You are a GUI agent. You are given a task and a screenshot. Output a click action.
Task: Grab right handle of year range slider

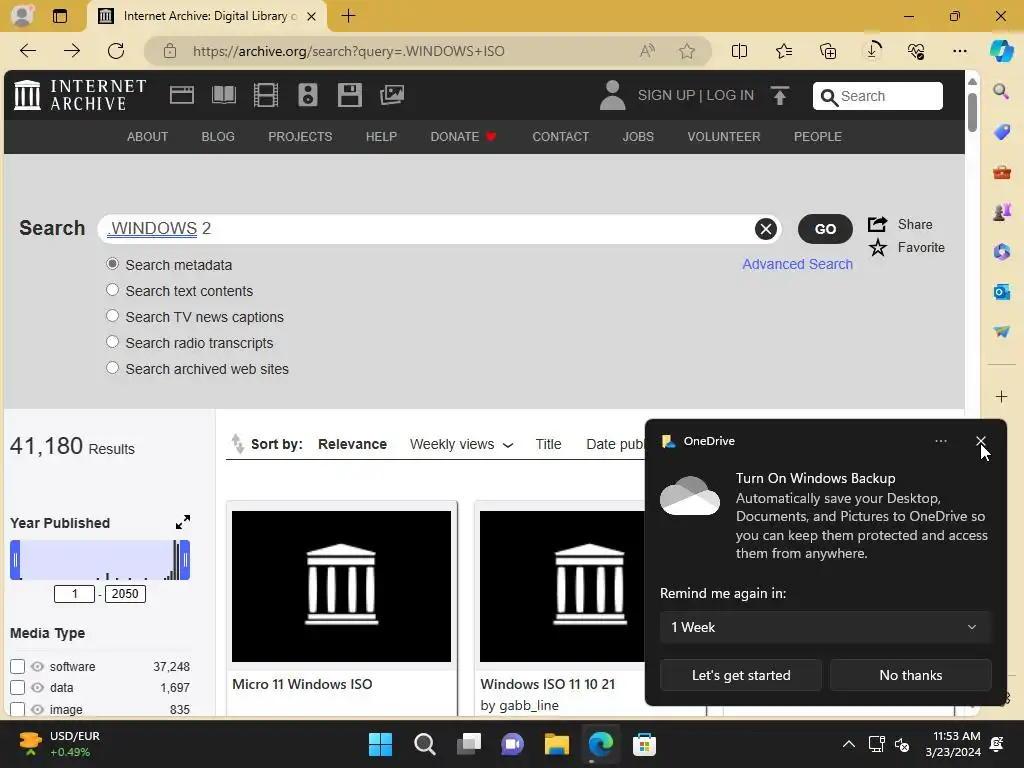185,560
